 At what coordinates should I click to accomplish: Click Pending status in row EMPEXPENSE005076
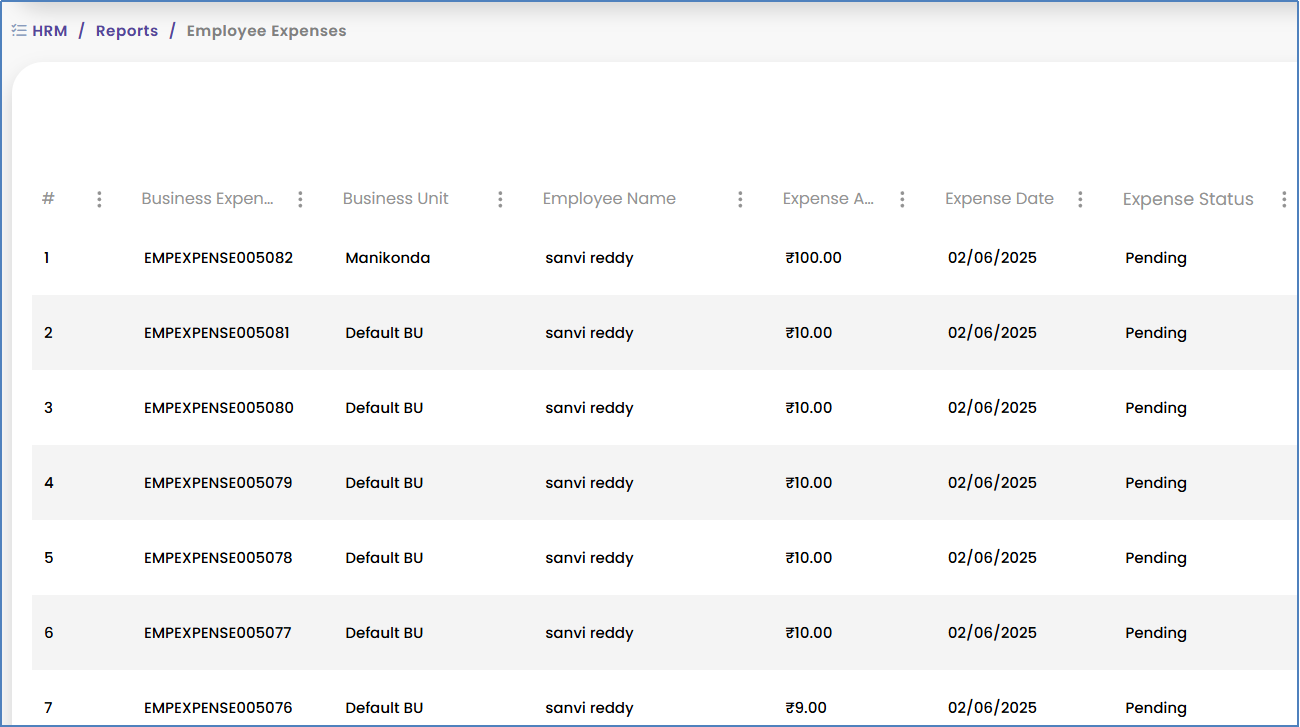pyautogui.click(x=1156, y=708)
